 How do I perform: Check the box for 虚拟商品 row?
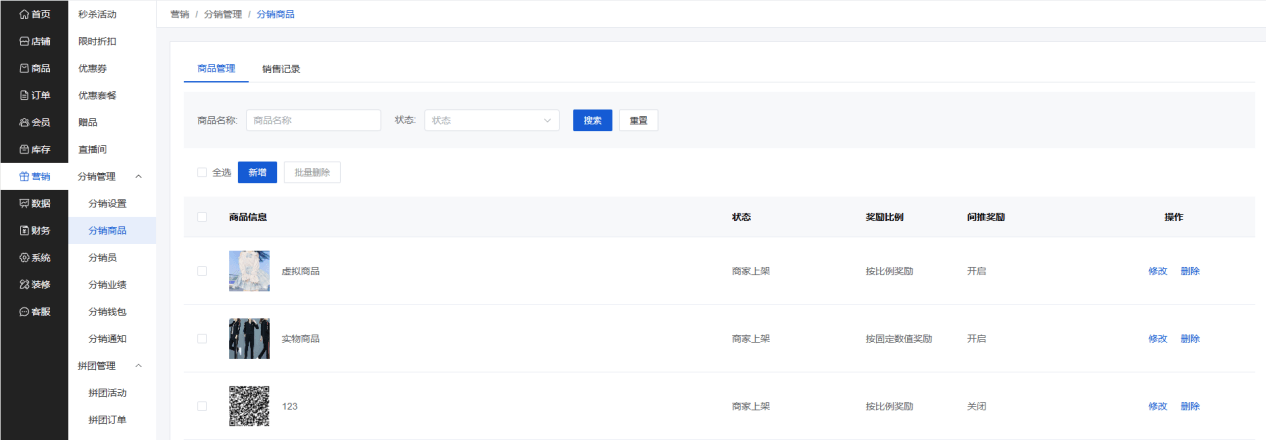202,271
